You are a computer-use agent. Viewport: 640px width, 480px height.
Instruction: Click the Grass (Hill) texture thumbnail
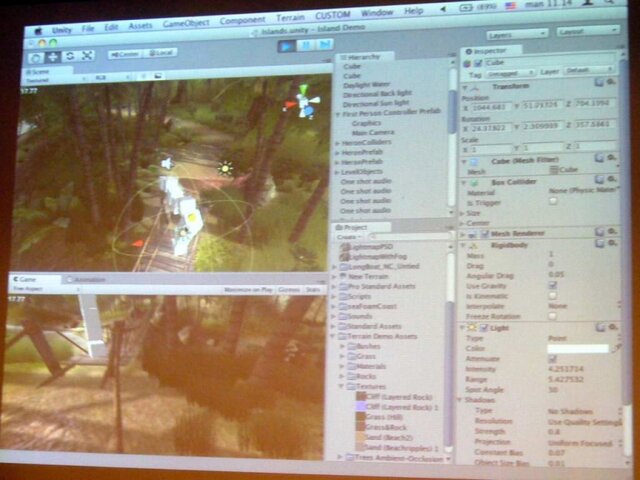coord(360,417)
